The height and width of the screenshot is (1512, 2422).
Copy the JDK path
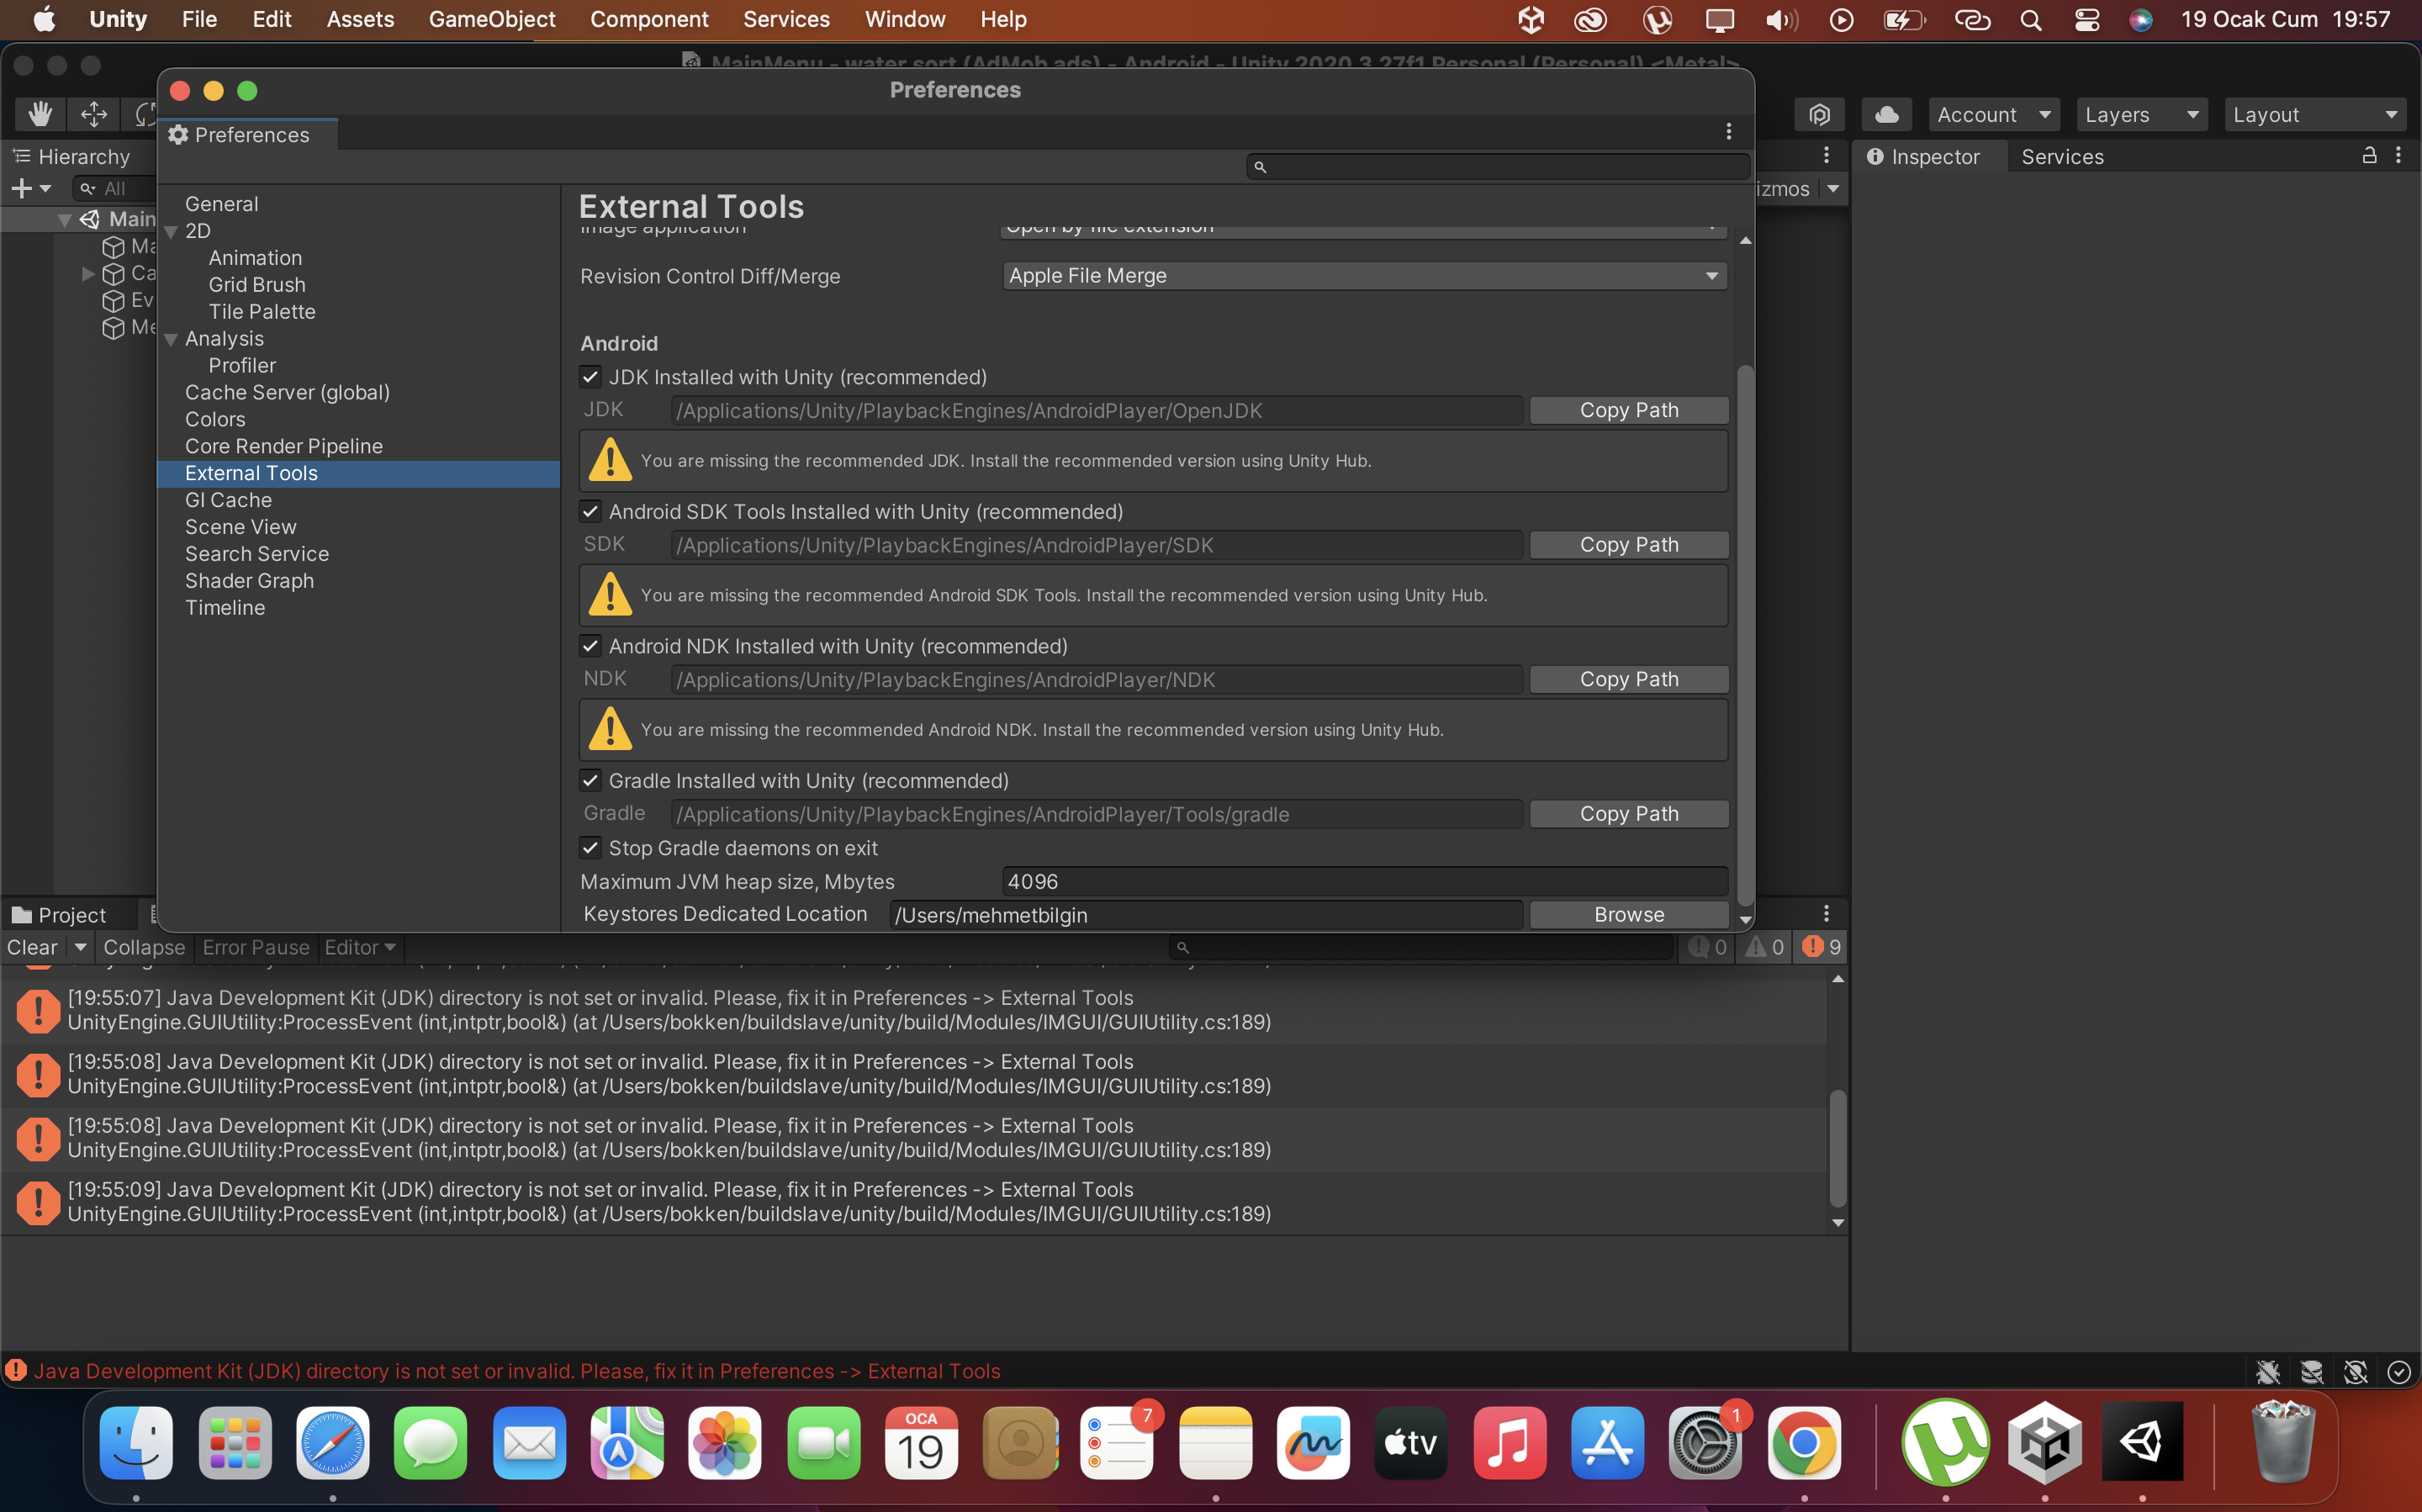(x=1628, y=410)
